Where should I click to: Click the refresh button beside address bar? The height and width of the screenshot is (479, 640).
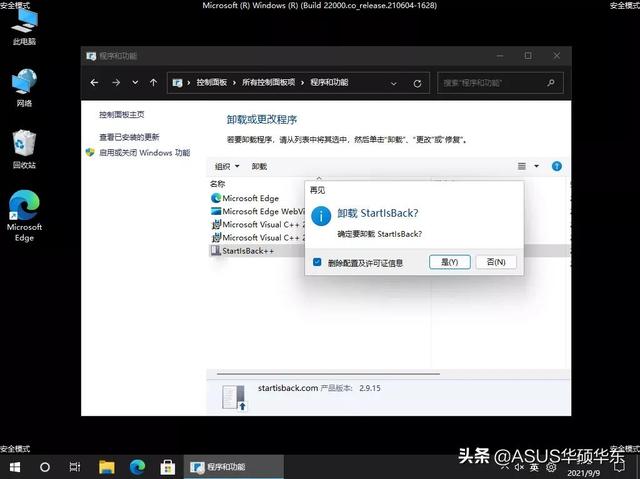click(x=417, y=83)
